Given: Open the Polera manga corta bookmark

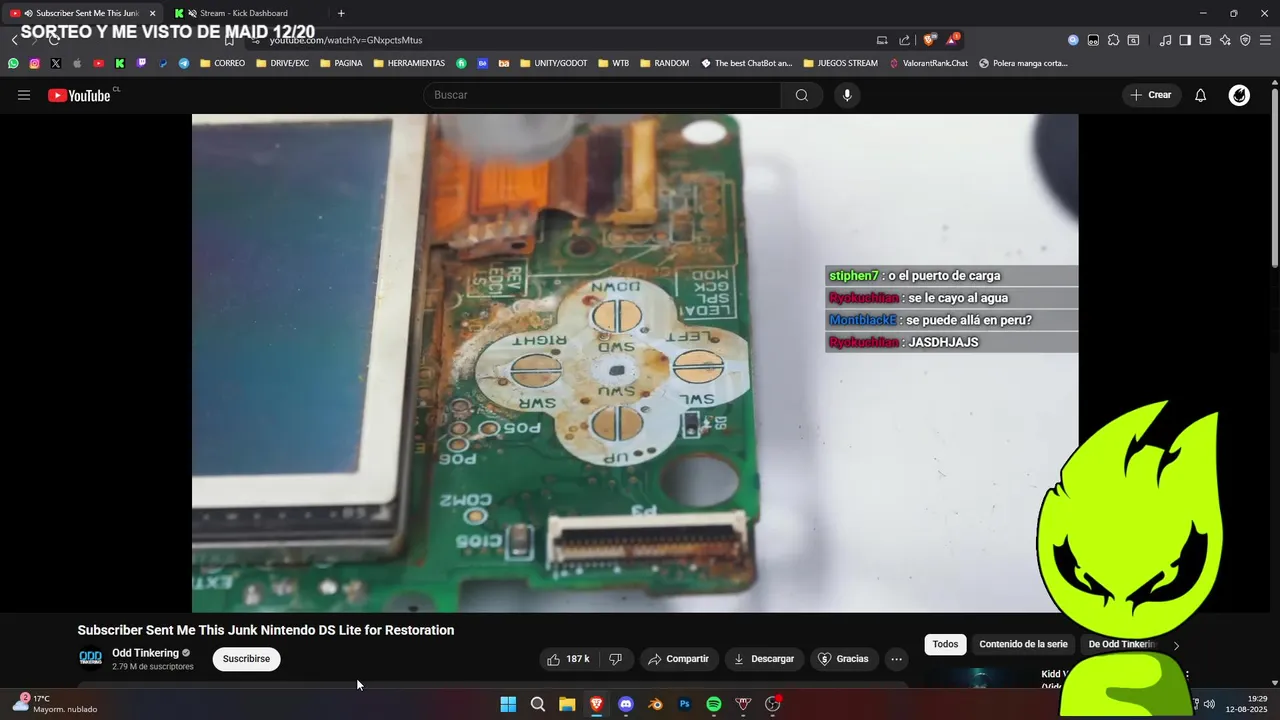Looking at the screenshot, I should (x=1023, y=63).
